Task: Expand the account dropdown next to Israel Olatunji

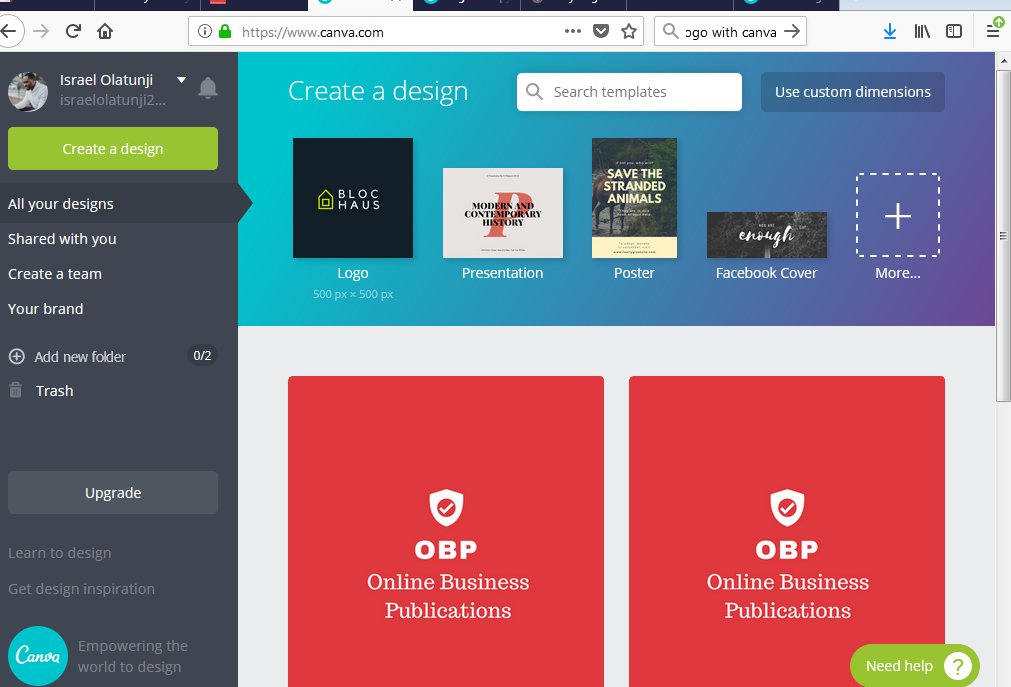Action: click(180, 79)
